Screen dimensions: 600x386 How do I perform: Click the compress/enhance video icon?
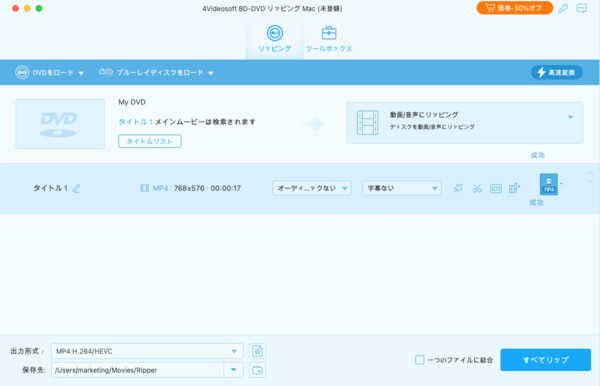click(514, 188)
